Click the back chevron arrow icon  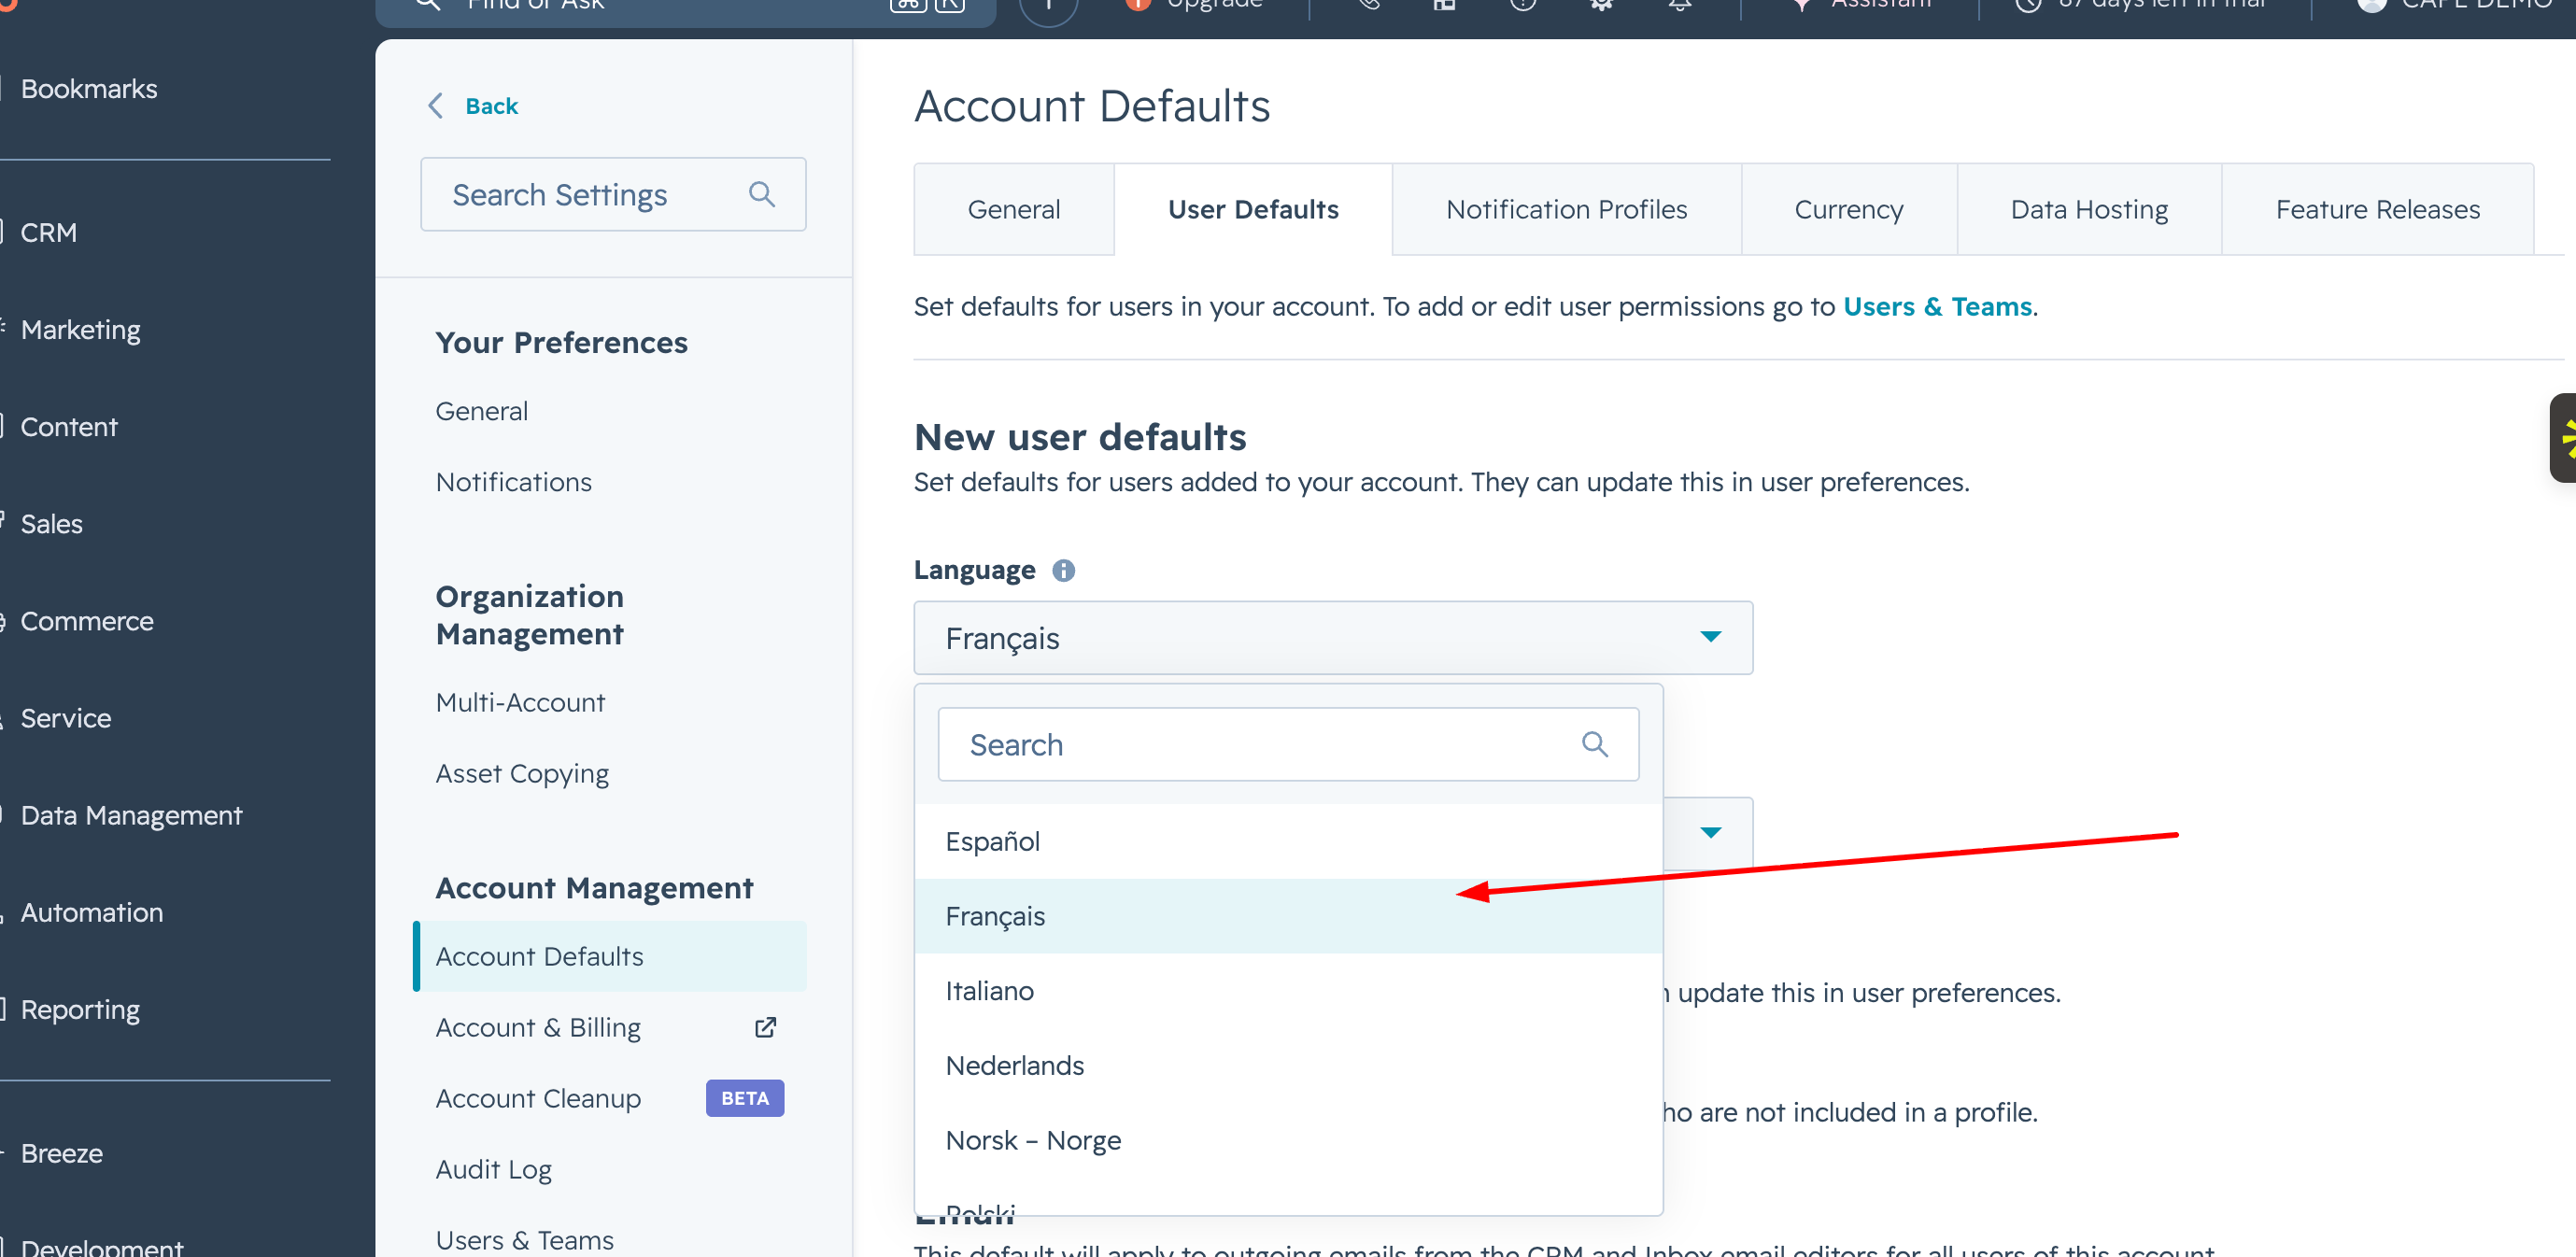(x=435, y=106)
